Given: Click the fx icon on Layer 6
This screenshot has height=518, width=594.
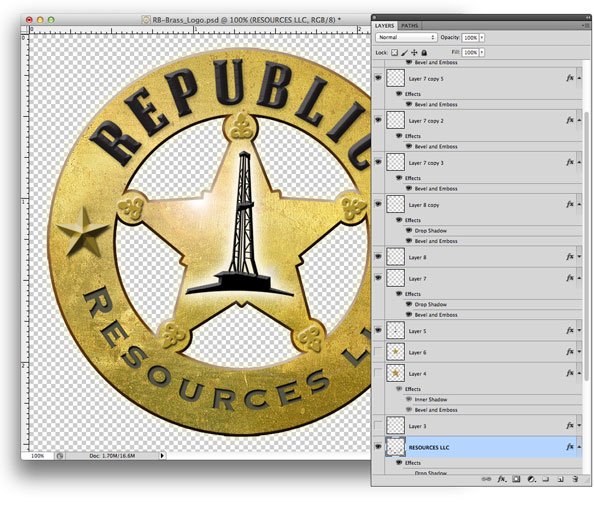Looking at the screenshot, I should [570, 352].
